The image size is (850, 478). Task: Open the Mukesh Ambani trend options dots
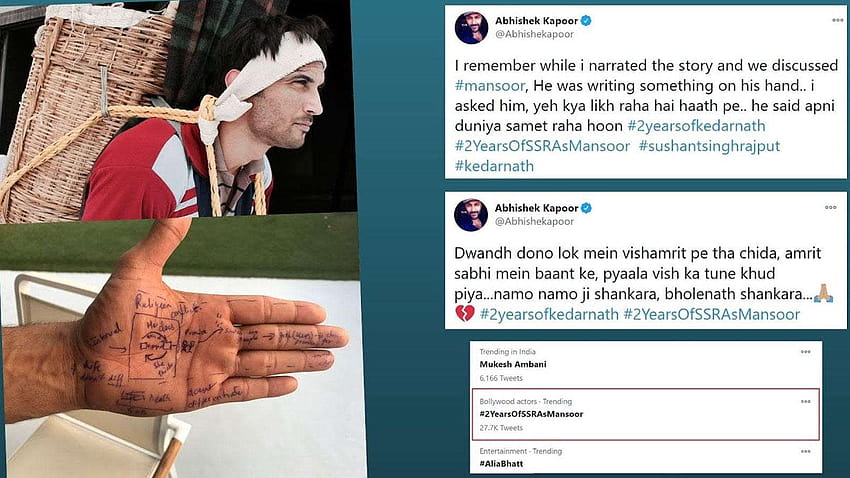coord(806,352)
